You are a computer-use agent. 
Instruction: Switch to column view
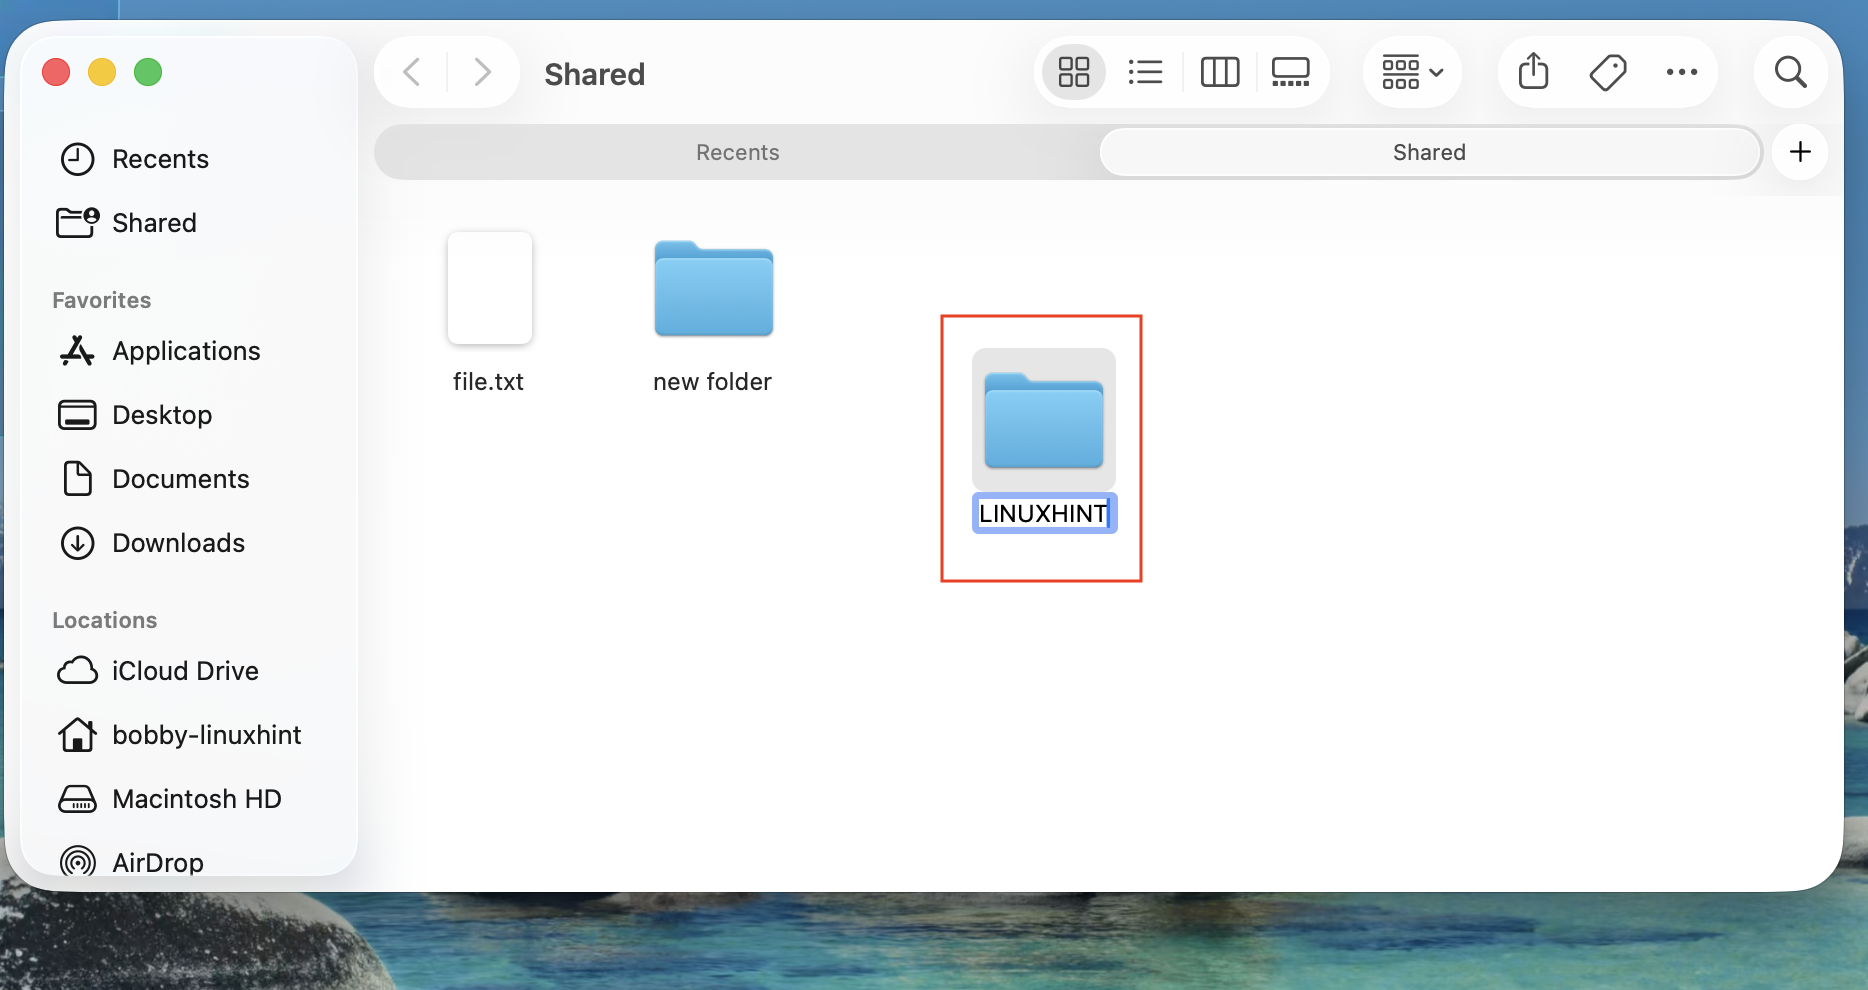coord(1219,72)
